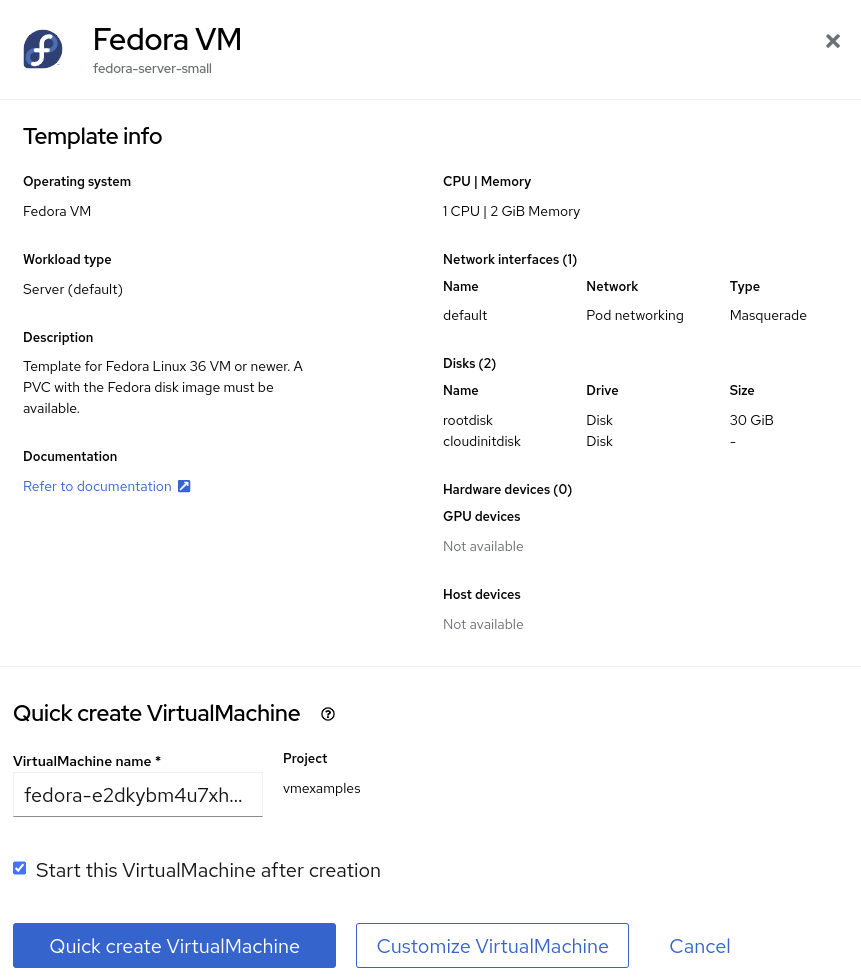The height and width of the screenshot is (978, 861).
Task: Click the Masquerade interface type
Action: 768,315
